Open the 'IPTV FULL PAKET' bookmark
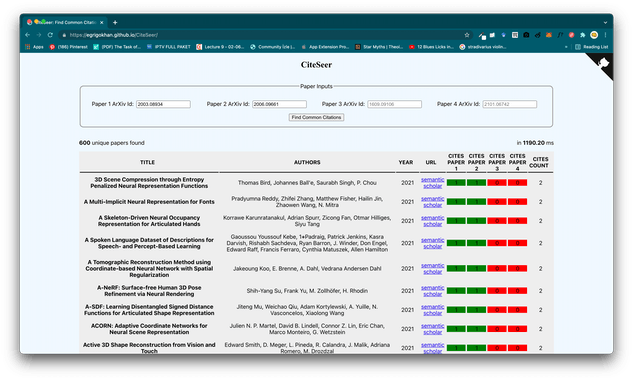This screenshot has height=380, width=633. pyautogui.click(x=168, y=47)
